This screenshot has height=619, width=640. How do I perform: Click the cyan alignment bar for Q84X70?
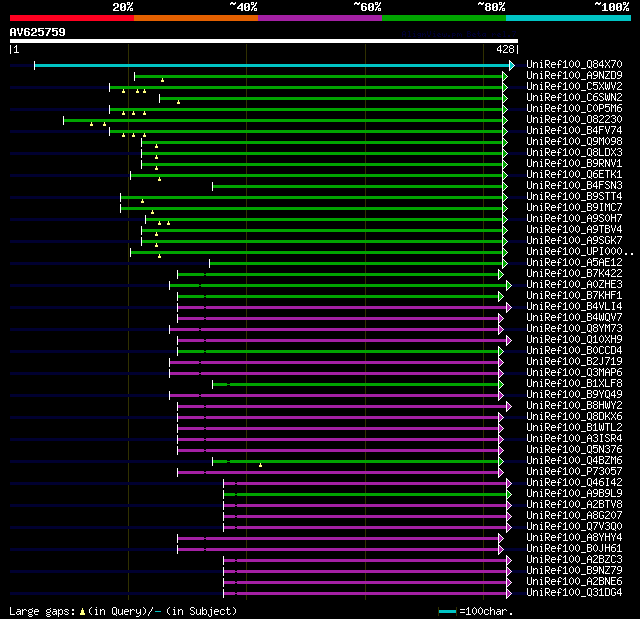[x=272, y=65]
